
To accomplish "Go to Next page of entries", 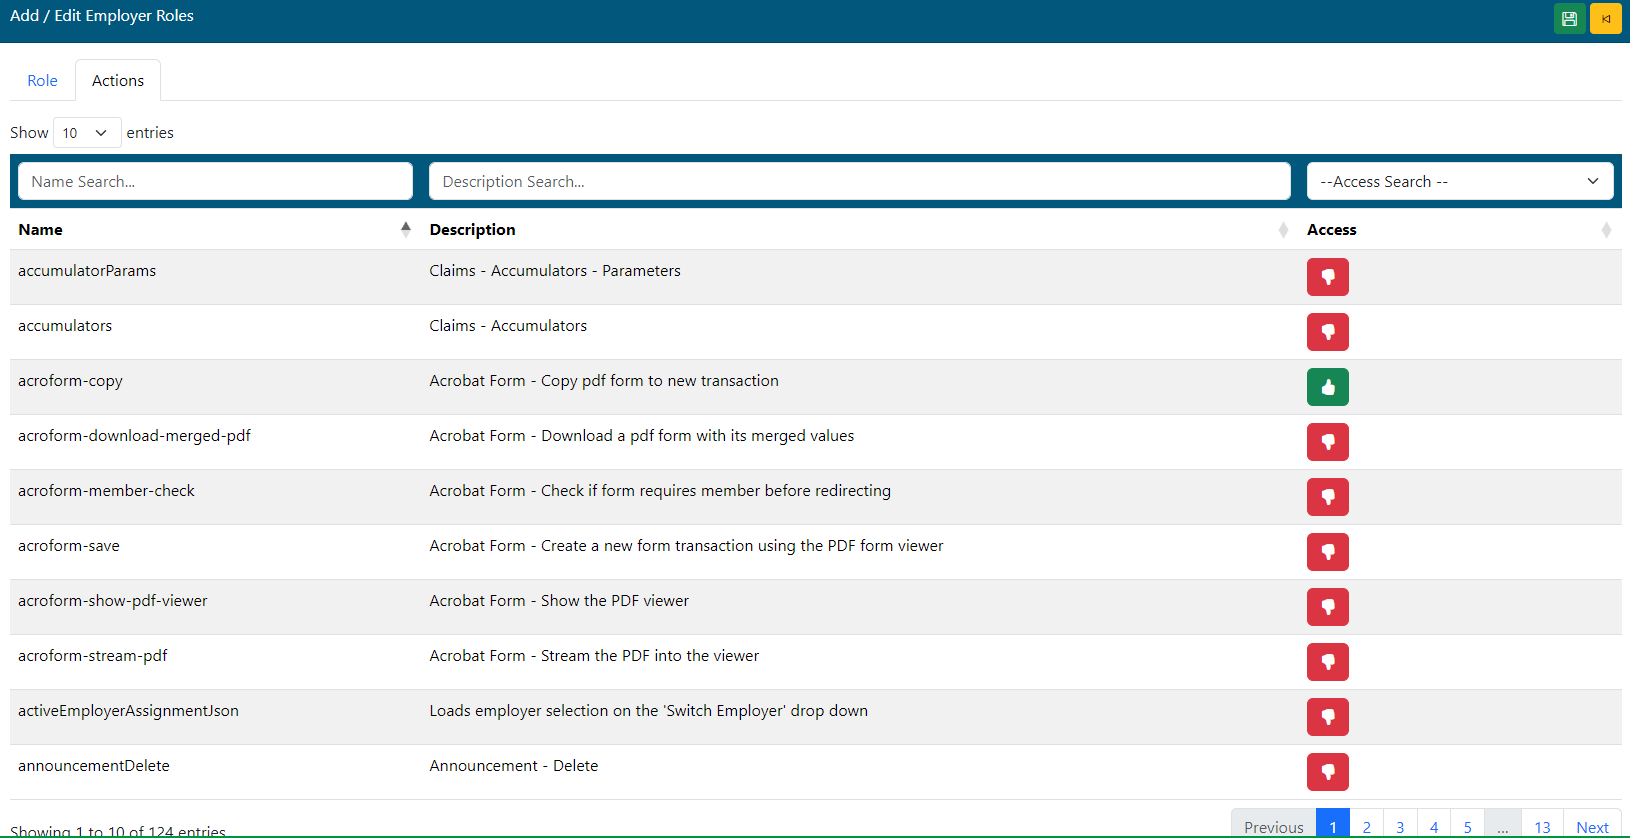I will tap(1591, 826).
